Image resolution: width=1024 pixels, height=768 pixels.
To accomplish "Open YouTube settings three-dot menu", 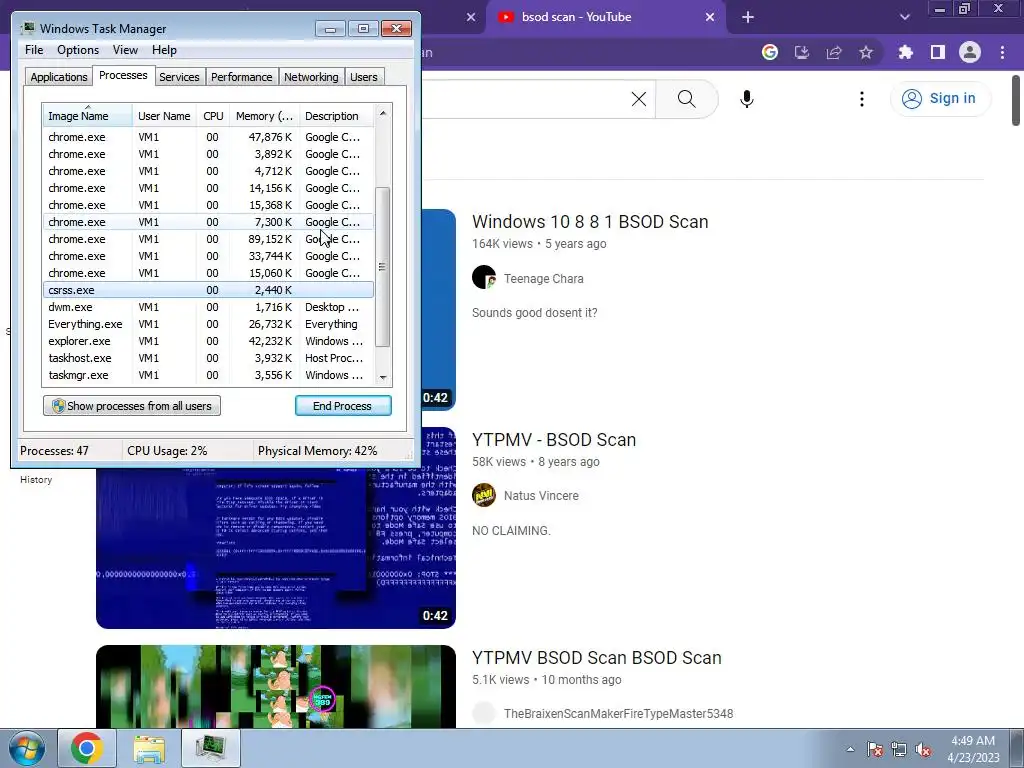I will [x=862, y=99].
